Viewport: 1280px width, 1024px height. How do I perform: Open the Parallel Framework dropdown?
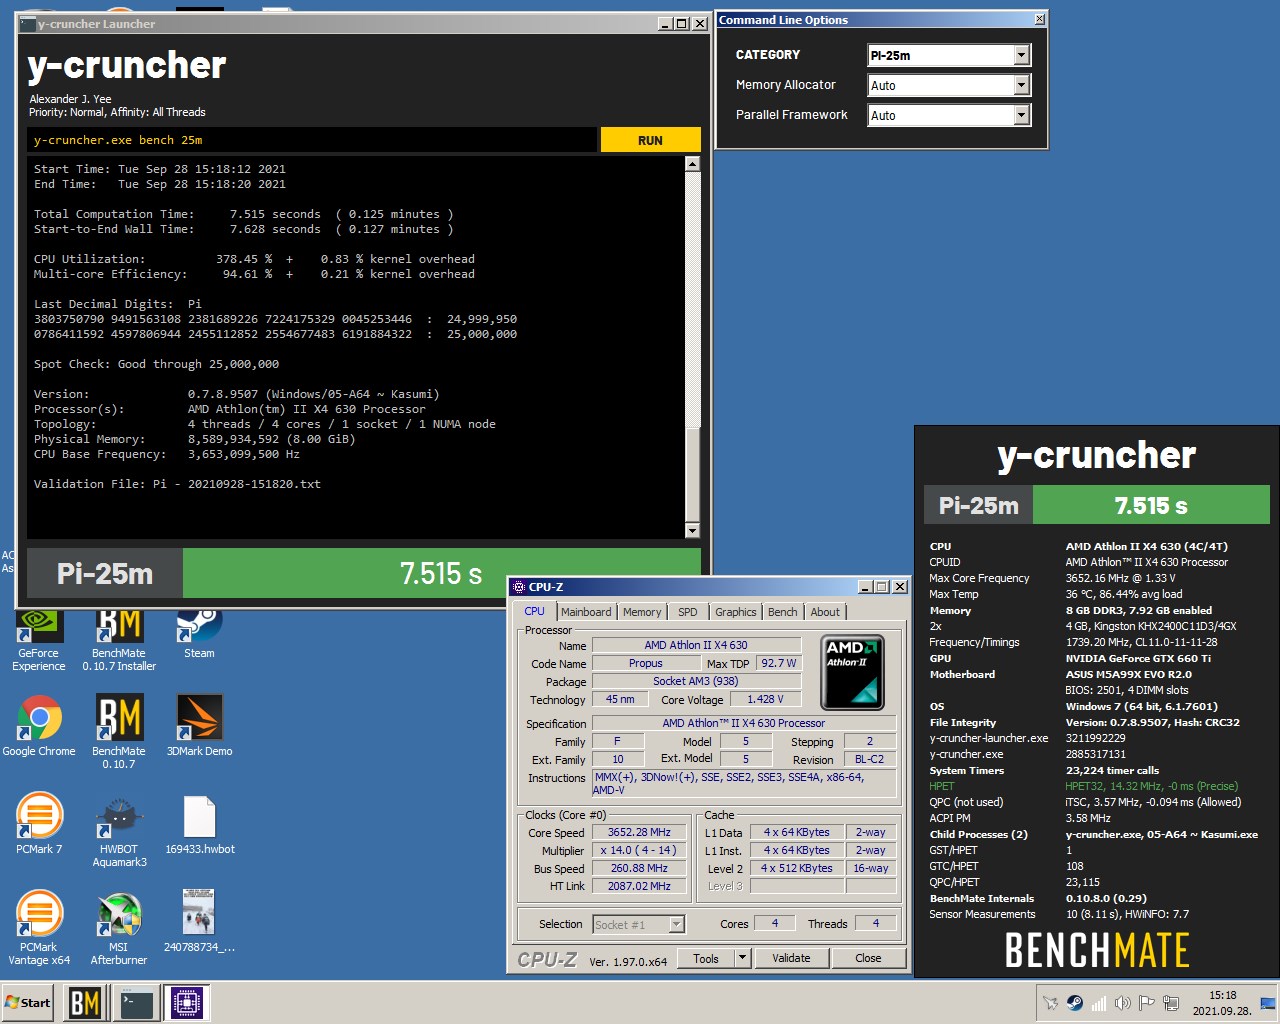[1021, 115]
